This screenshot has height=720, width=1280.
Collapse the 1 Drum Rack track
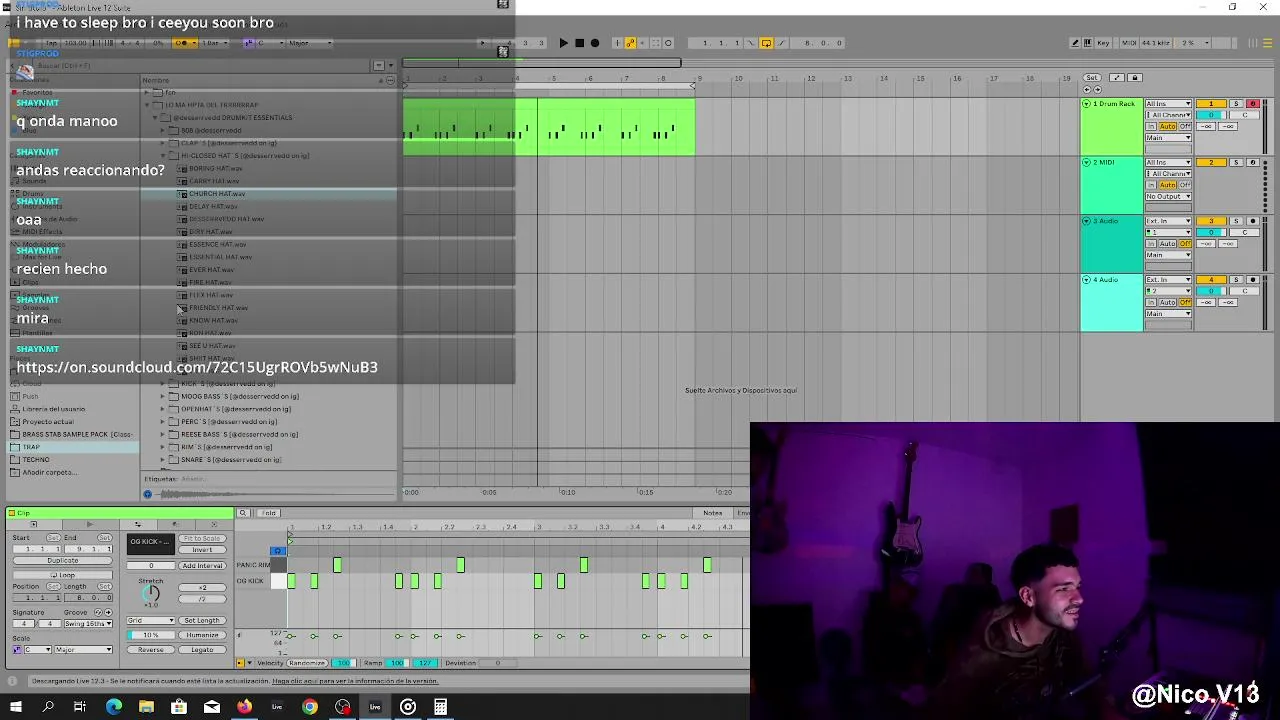[1086, 104]
